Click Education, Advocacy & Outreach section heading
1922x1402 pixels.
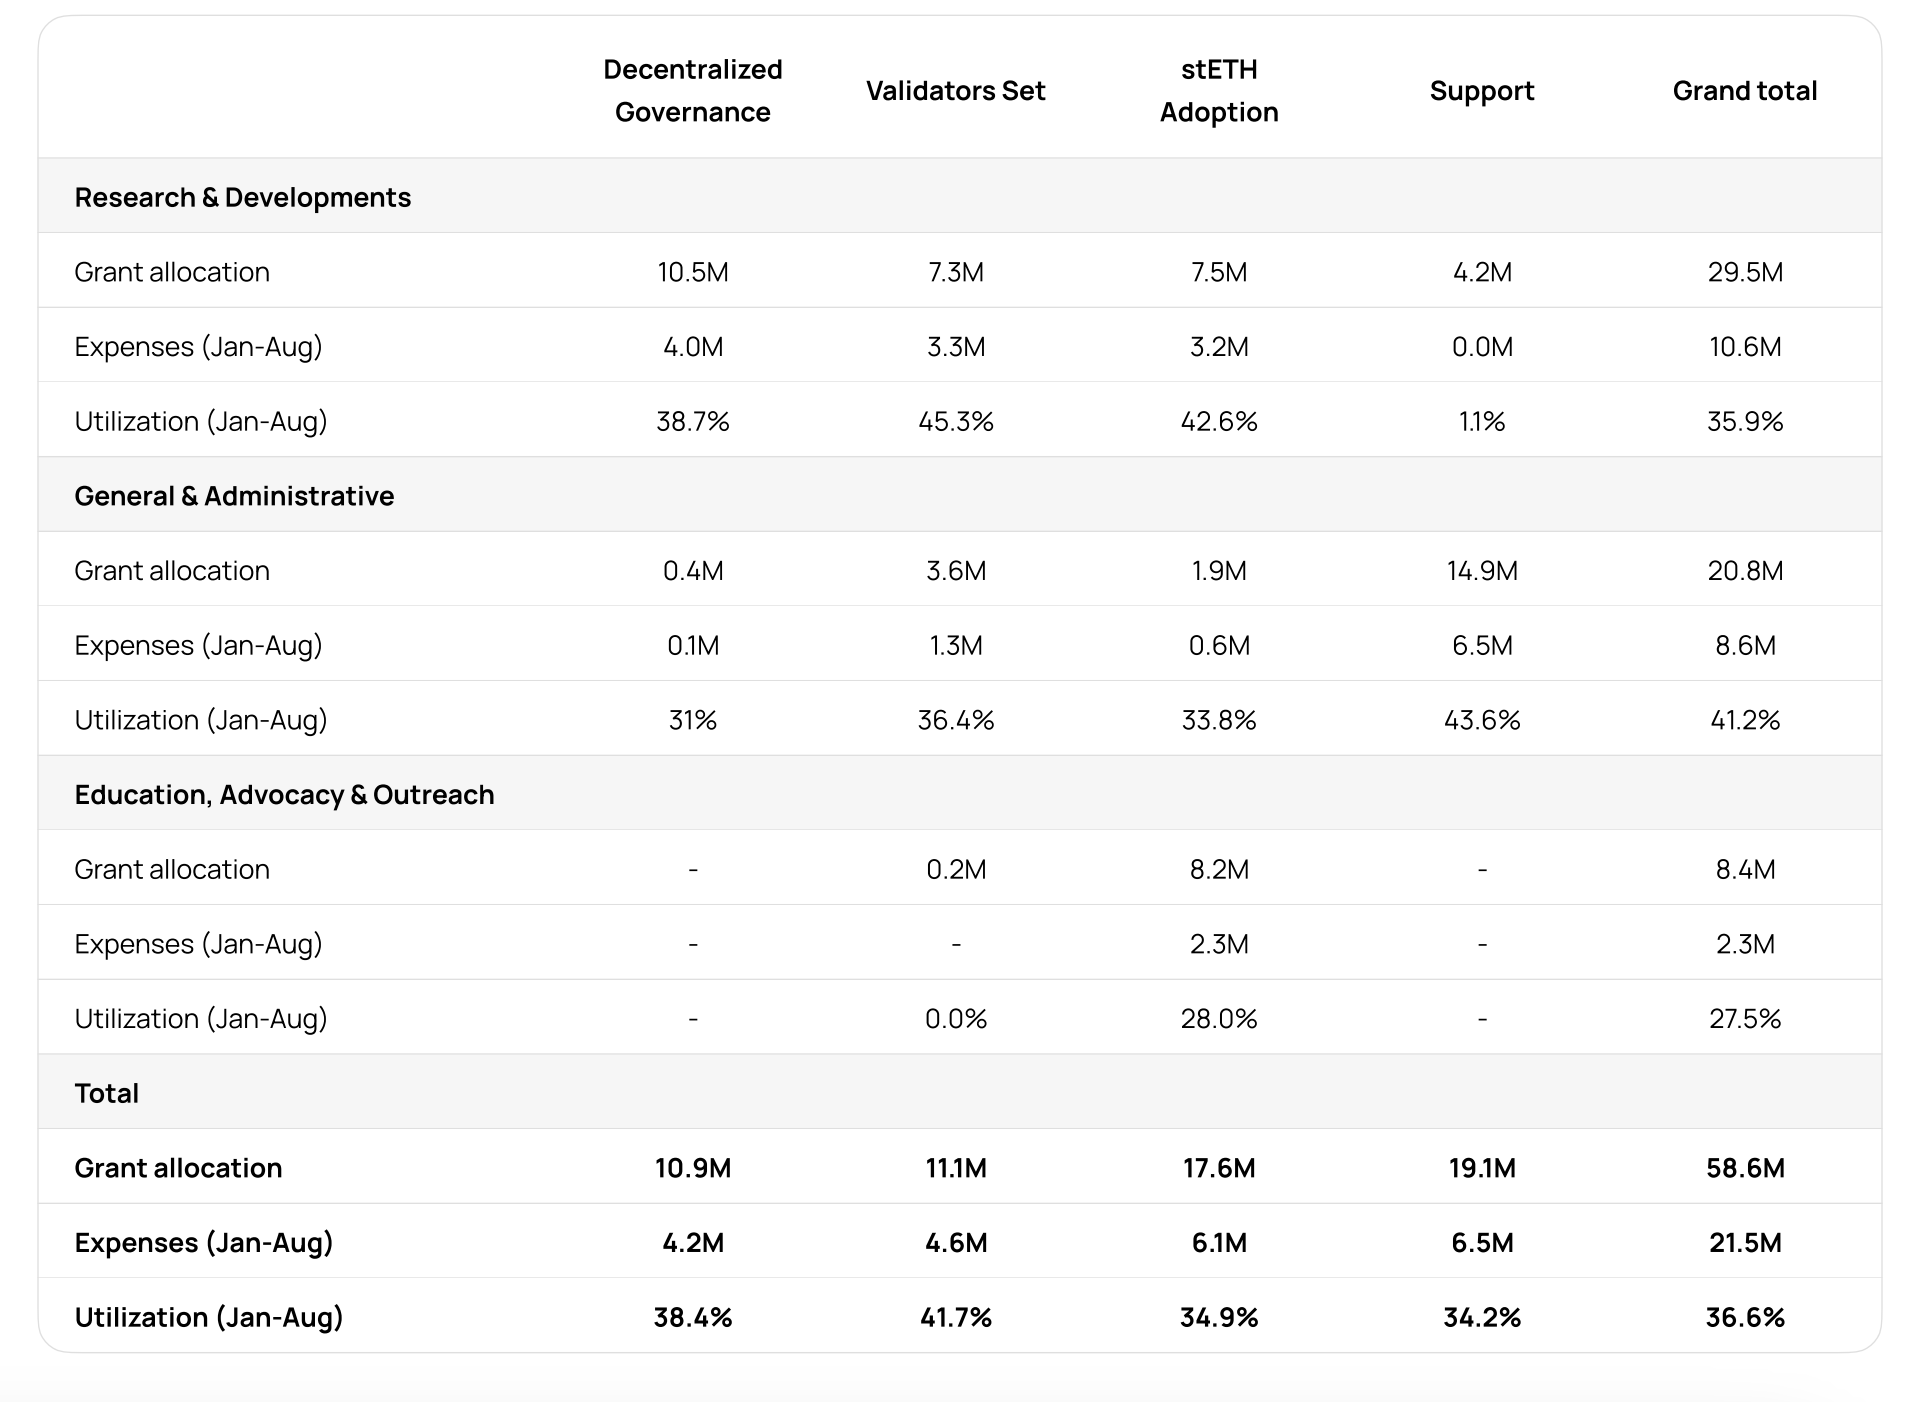point(284,795)
